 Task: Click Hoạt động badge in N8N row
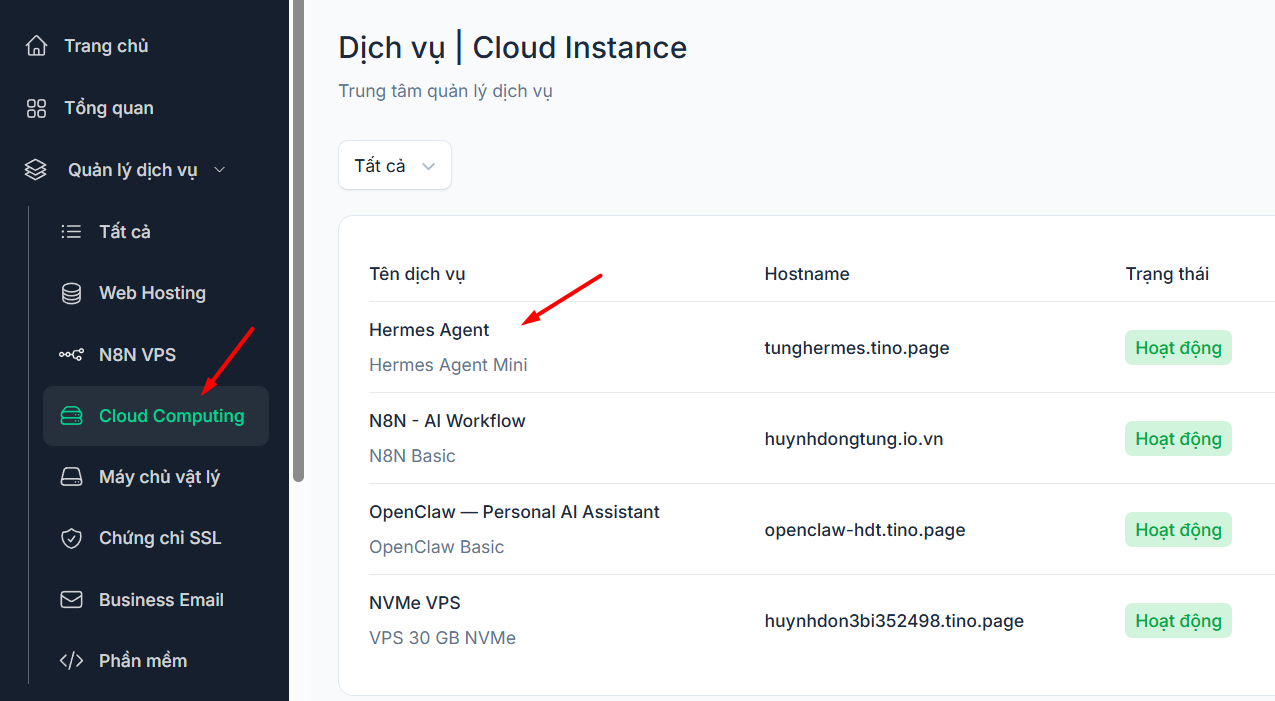pyautogui.click(x=1178, y=439)
